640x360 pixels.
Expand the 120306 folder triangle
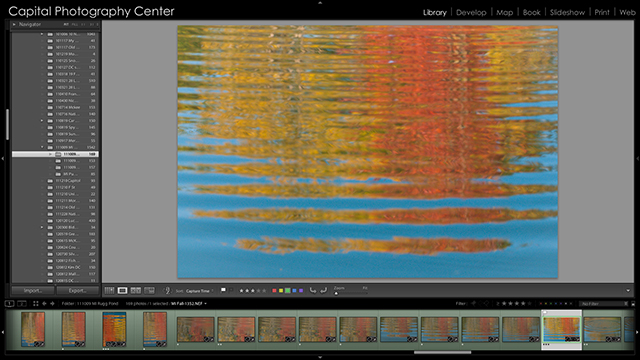tap(42, 227)
